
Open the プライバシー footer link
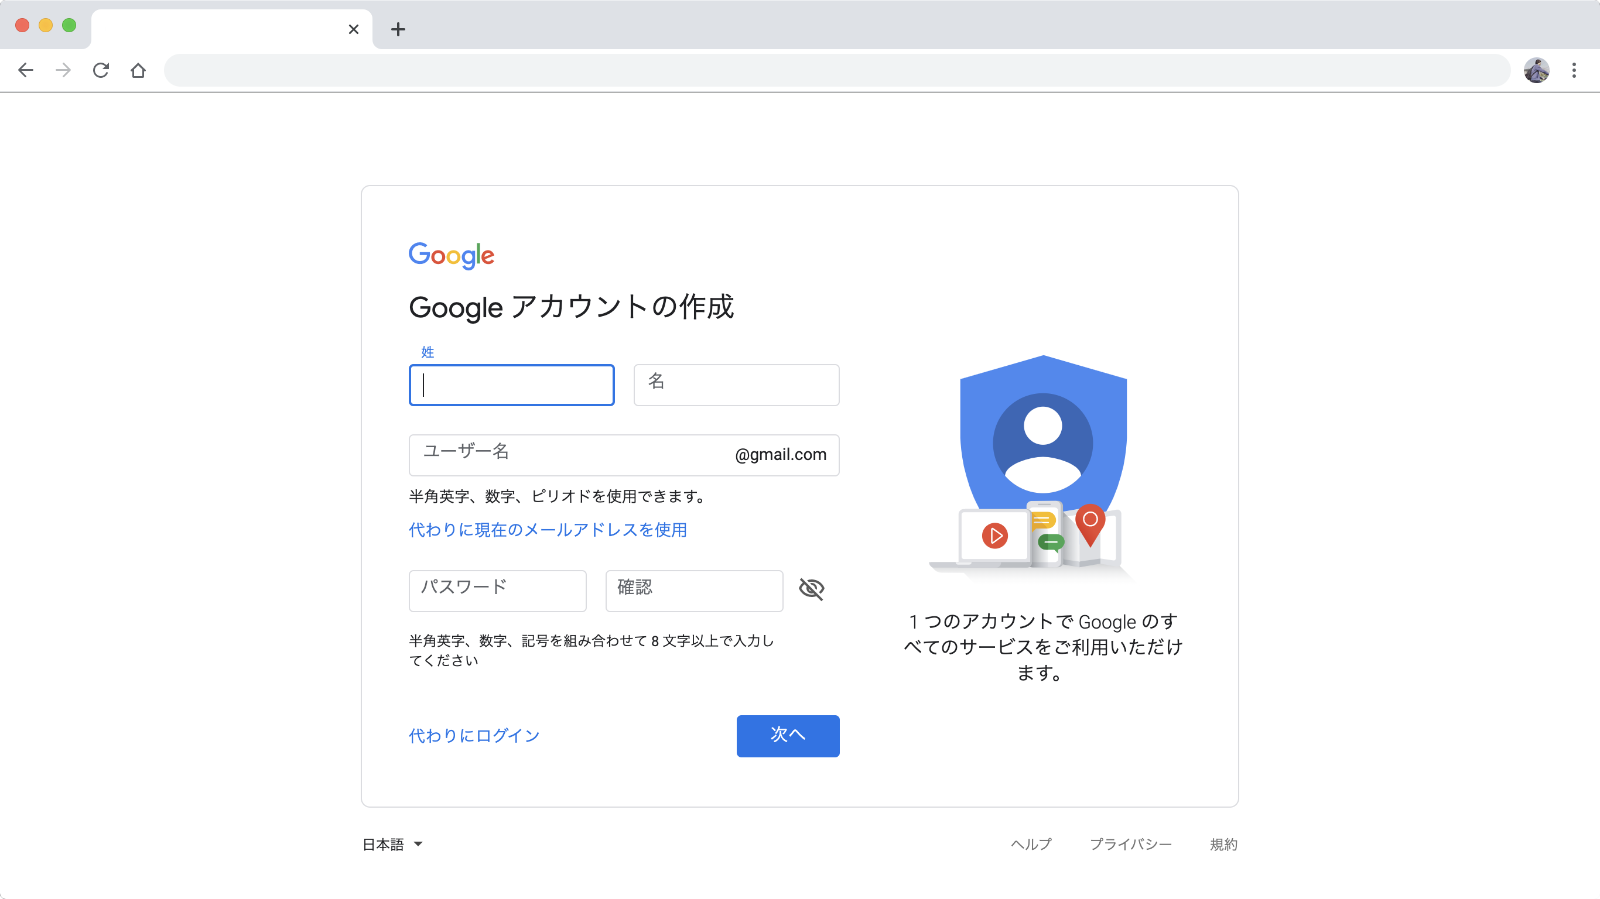pyautogui.click(x=1131, y=845)
